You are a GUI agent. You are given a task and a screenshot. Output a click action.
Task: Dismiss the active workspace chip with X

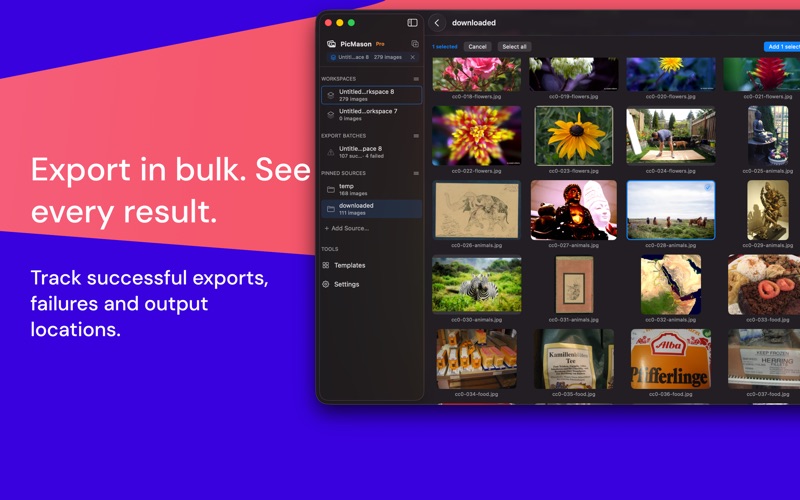point(413,57)
